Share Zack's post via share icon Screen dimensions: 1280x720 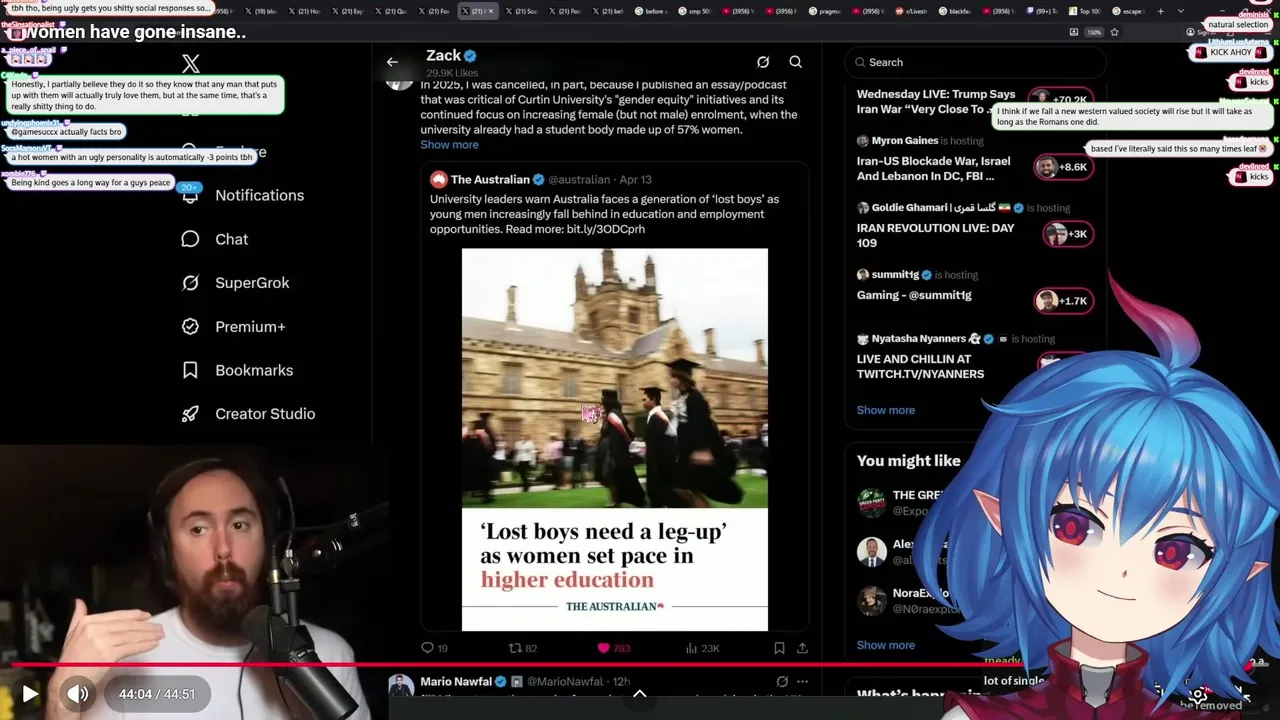tap(802, 648)
